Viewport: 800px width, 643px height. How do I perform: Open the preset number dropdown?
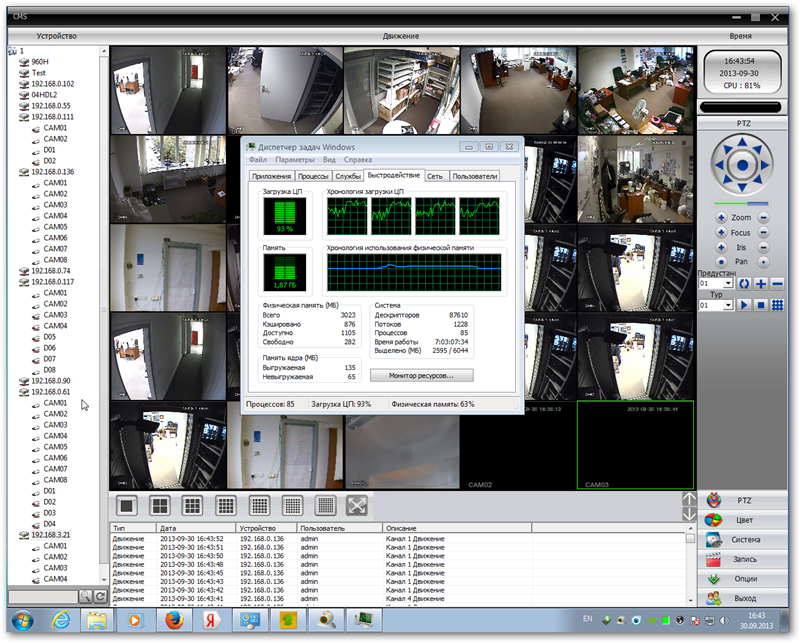pyautogui.click(x=727, y=284)
